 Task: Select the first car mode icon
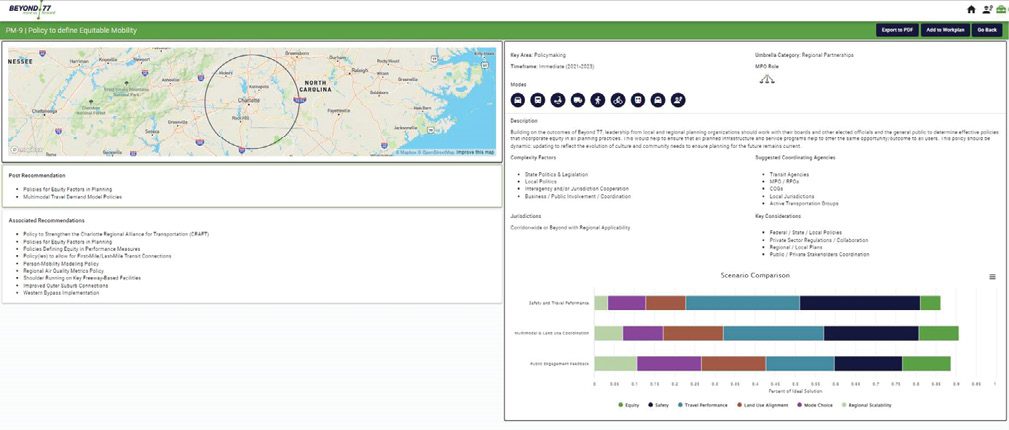518,100
